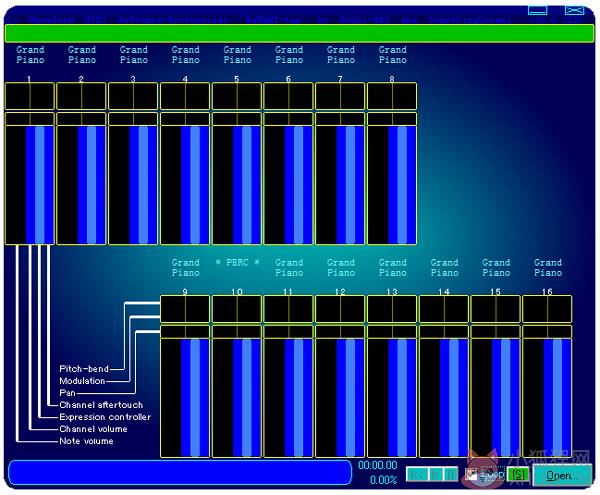Click the green [S] button

[518, 475]
